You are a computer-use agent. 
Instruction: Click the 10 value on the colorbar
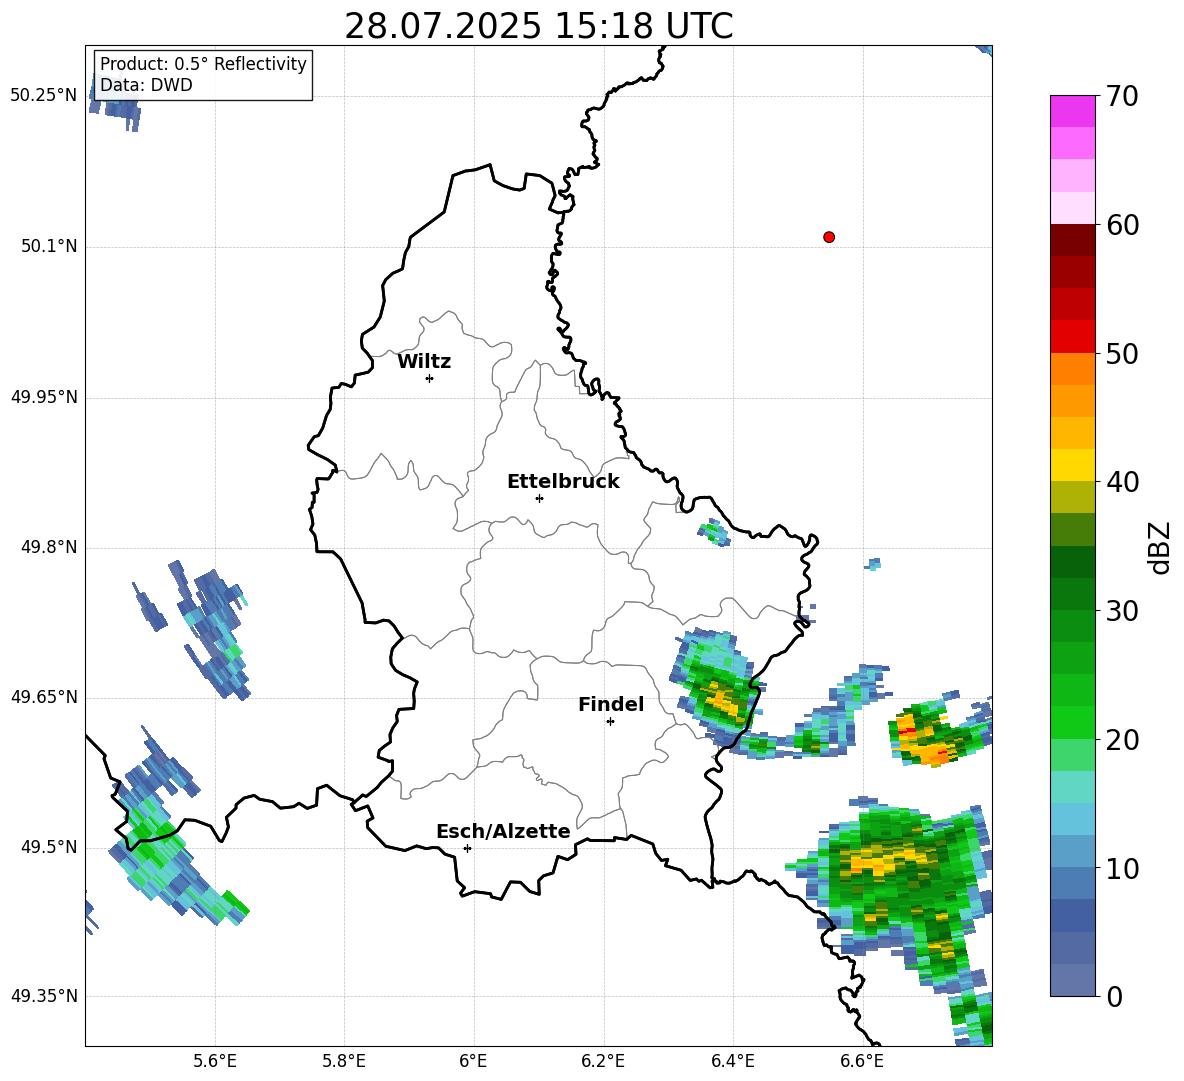[1122, 868]
